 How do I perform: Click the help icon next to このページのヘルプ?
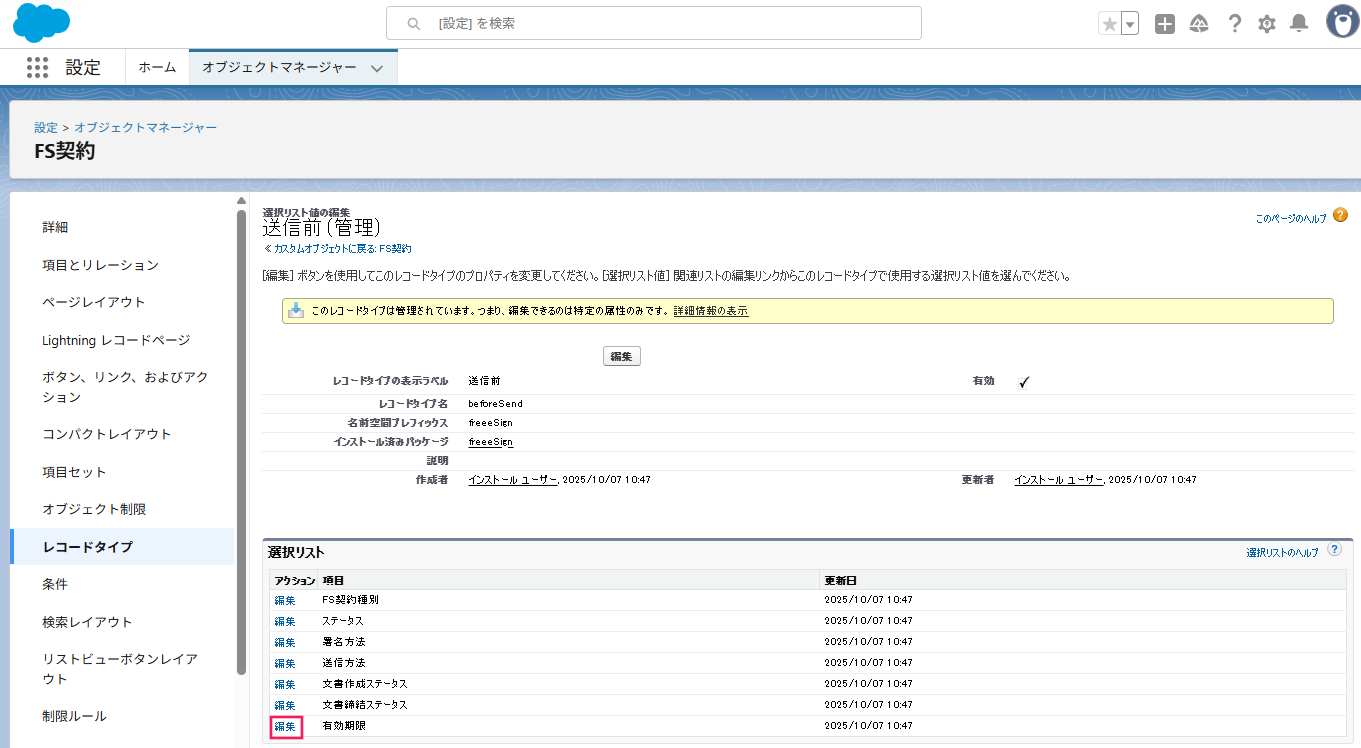tap(1341, 215)
